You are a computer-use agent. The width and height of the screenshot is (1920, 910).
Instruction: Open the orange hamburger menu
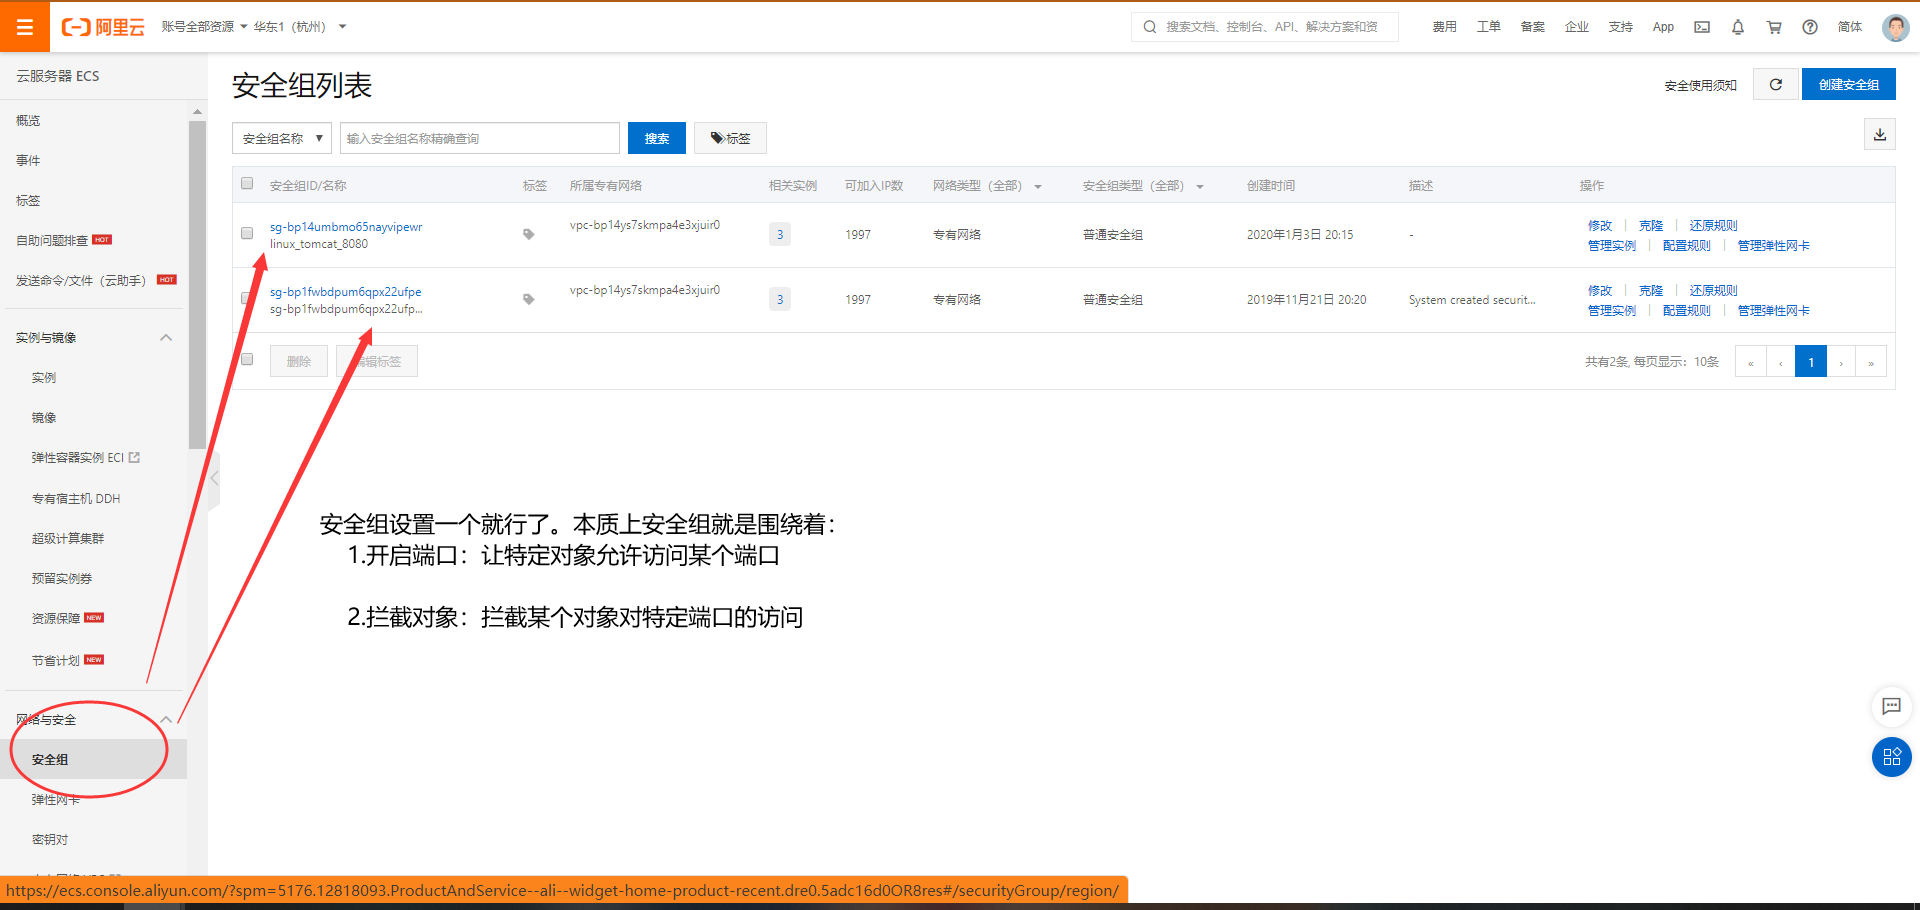pyautogui.click(x=24, y=27)
